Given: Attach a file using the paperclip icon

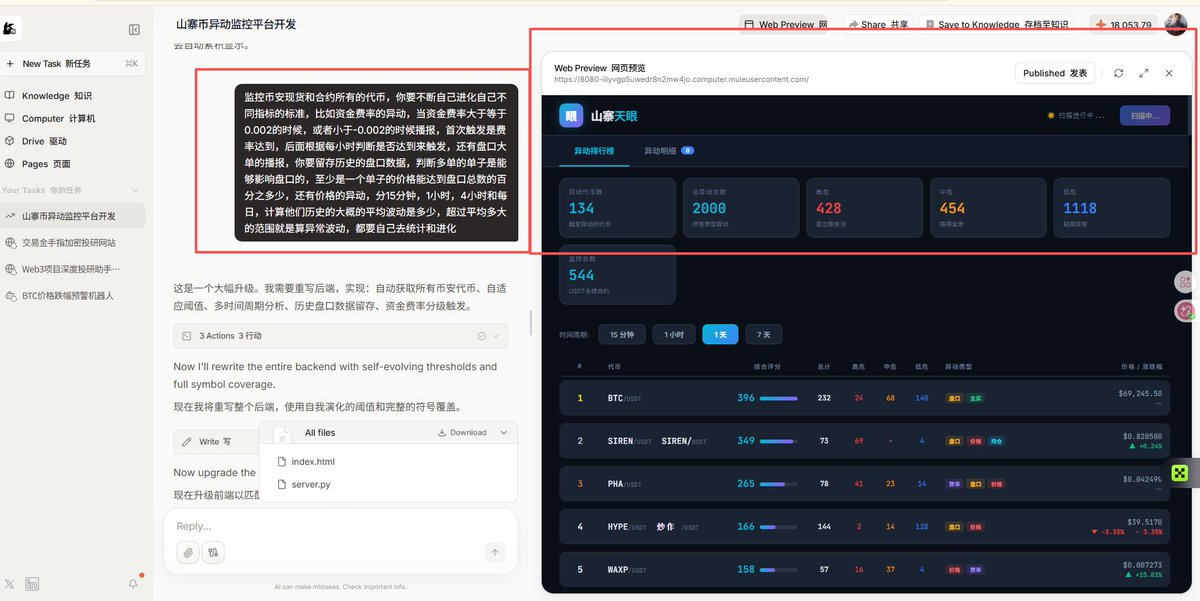Looking at the screenshot, I should (187, 551).
